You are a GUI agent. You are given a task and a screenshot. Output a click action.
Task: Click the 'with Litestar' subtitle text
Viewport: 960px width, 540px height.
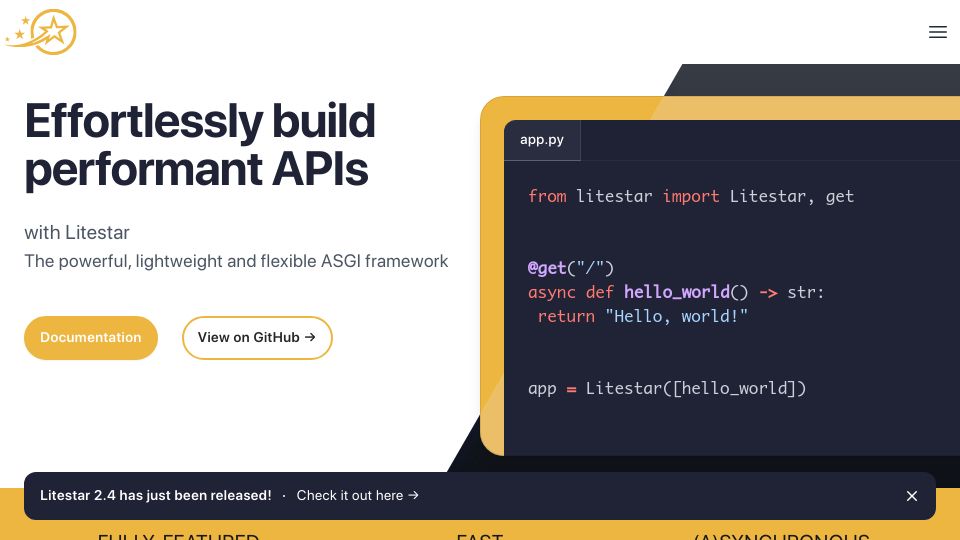pyautogui.click(x=77, y=233)
